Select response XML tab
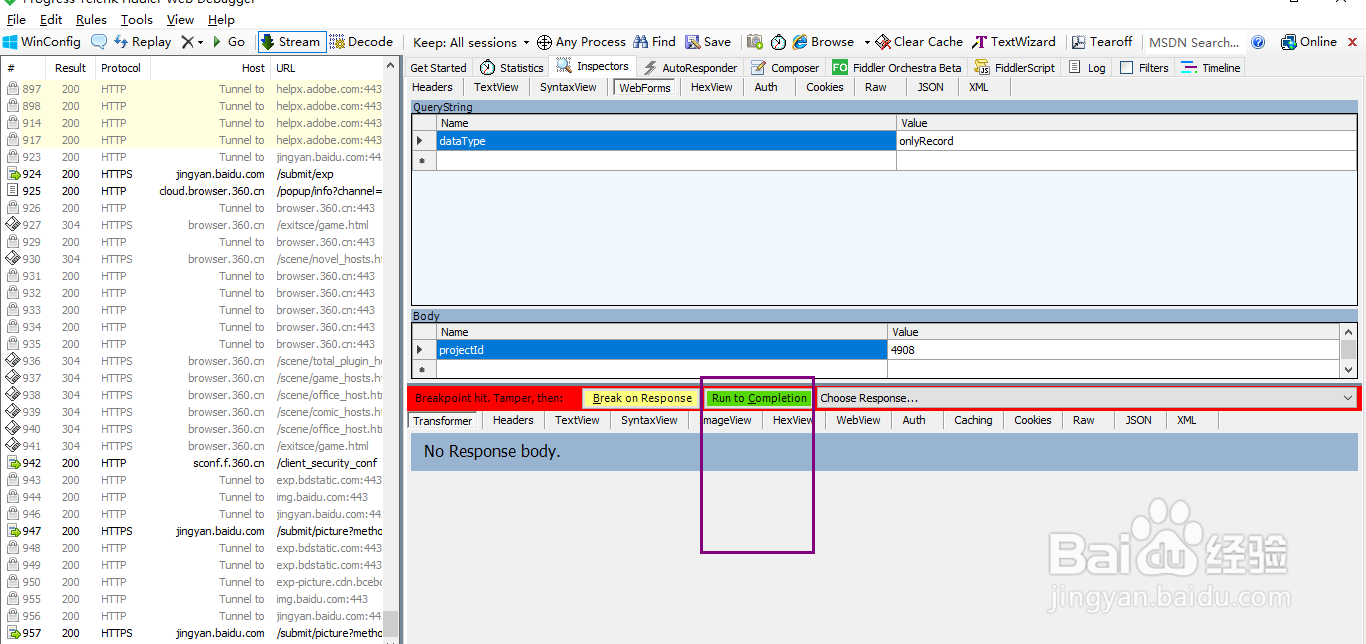The image size is (1366, 644). pos(1186,421)
